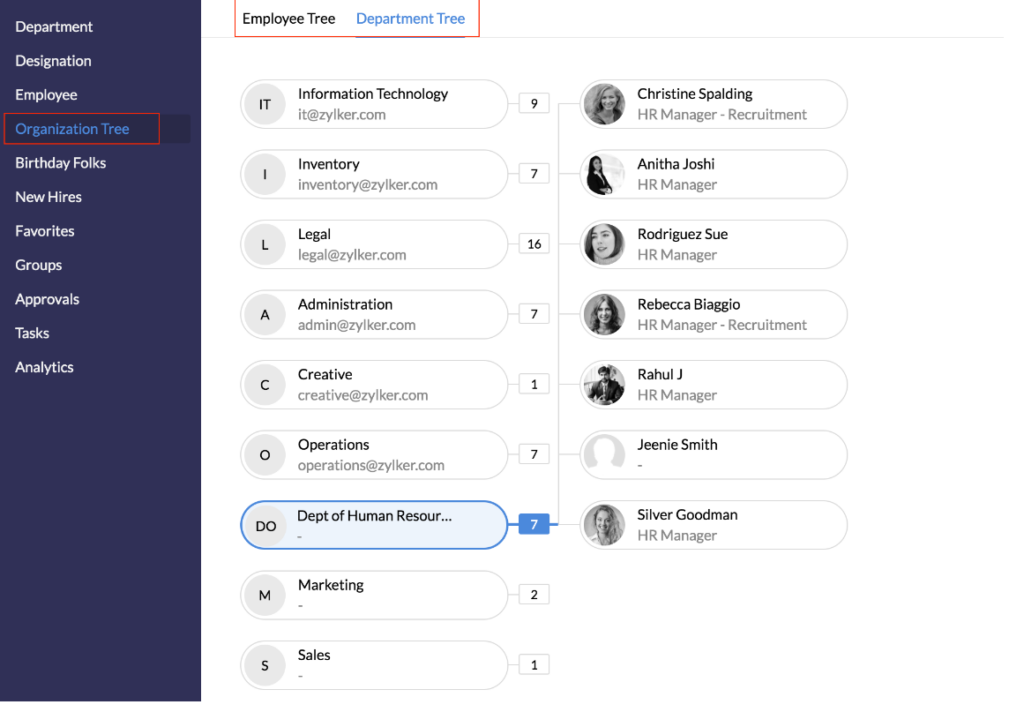Open Approvals from the sidebar
This screenshot has height=712, width=1024.
47,298
